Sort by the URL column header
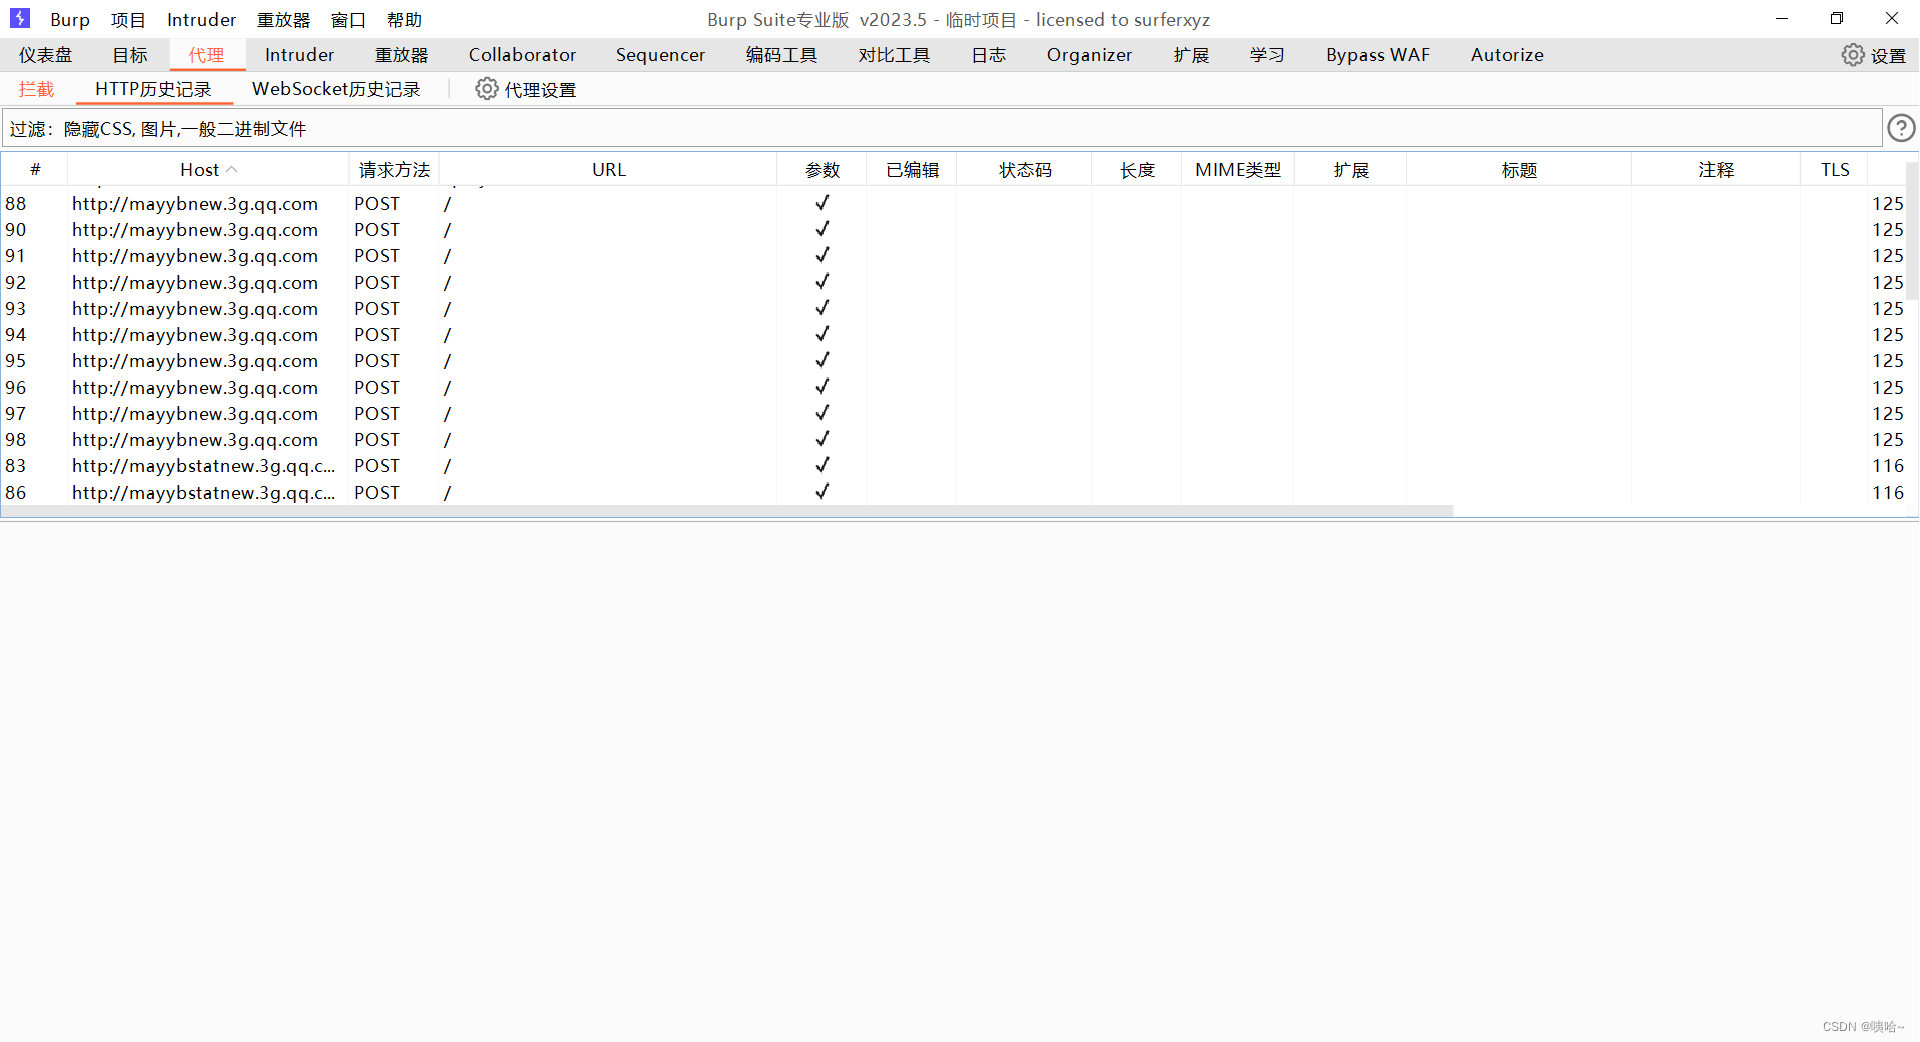Screen dimensions: 1920x1042 point(608,170)
